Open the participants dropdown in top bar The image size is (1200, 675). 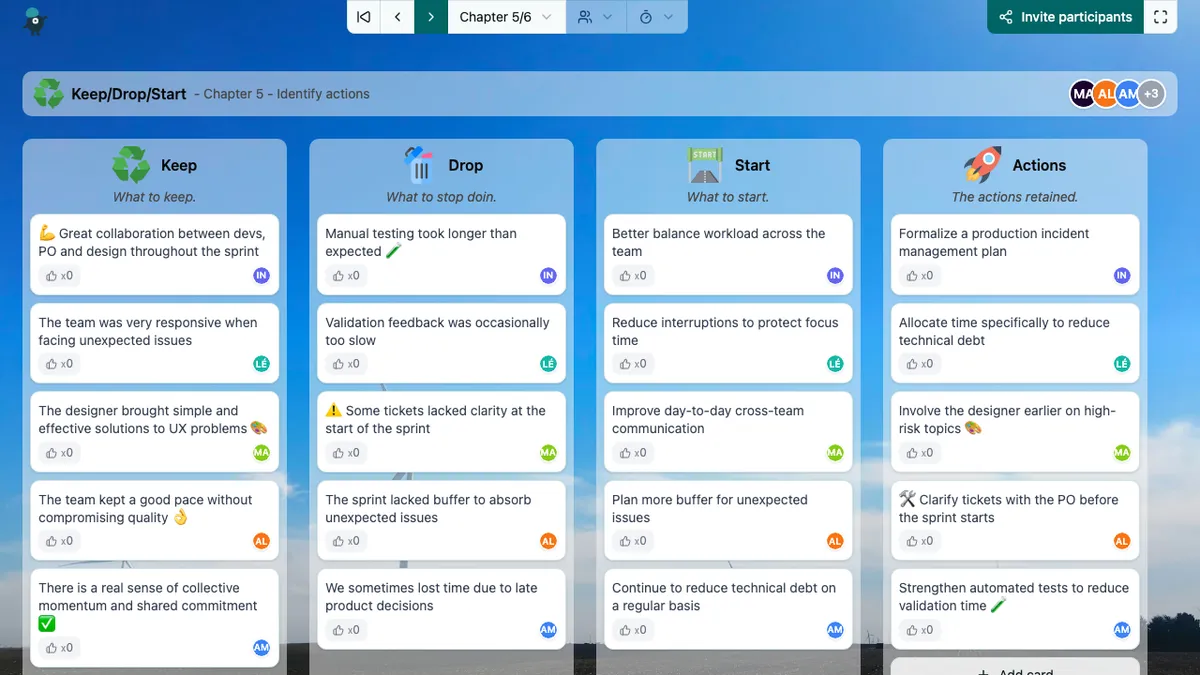coord(595,17)
